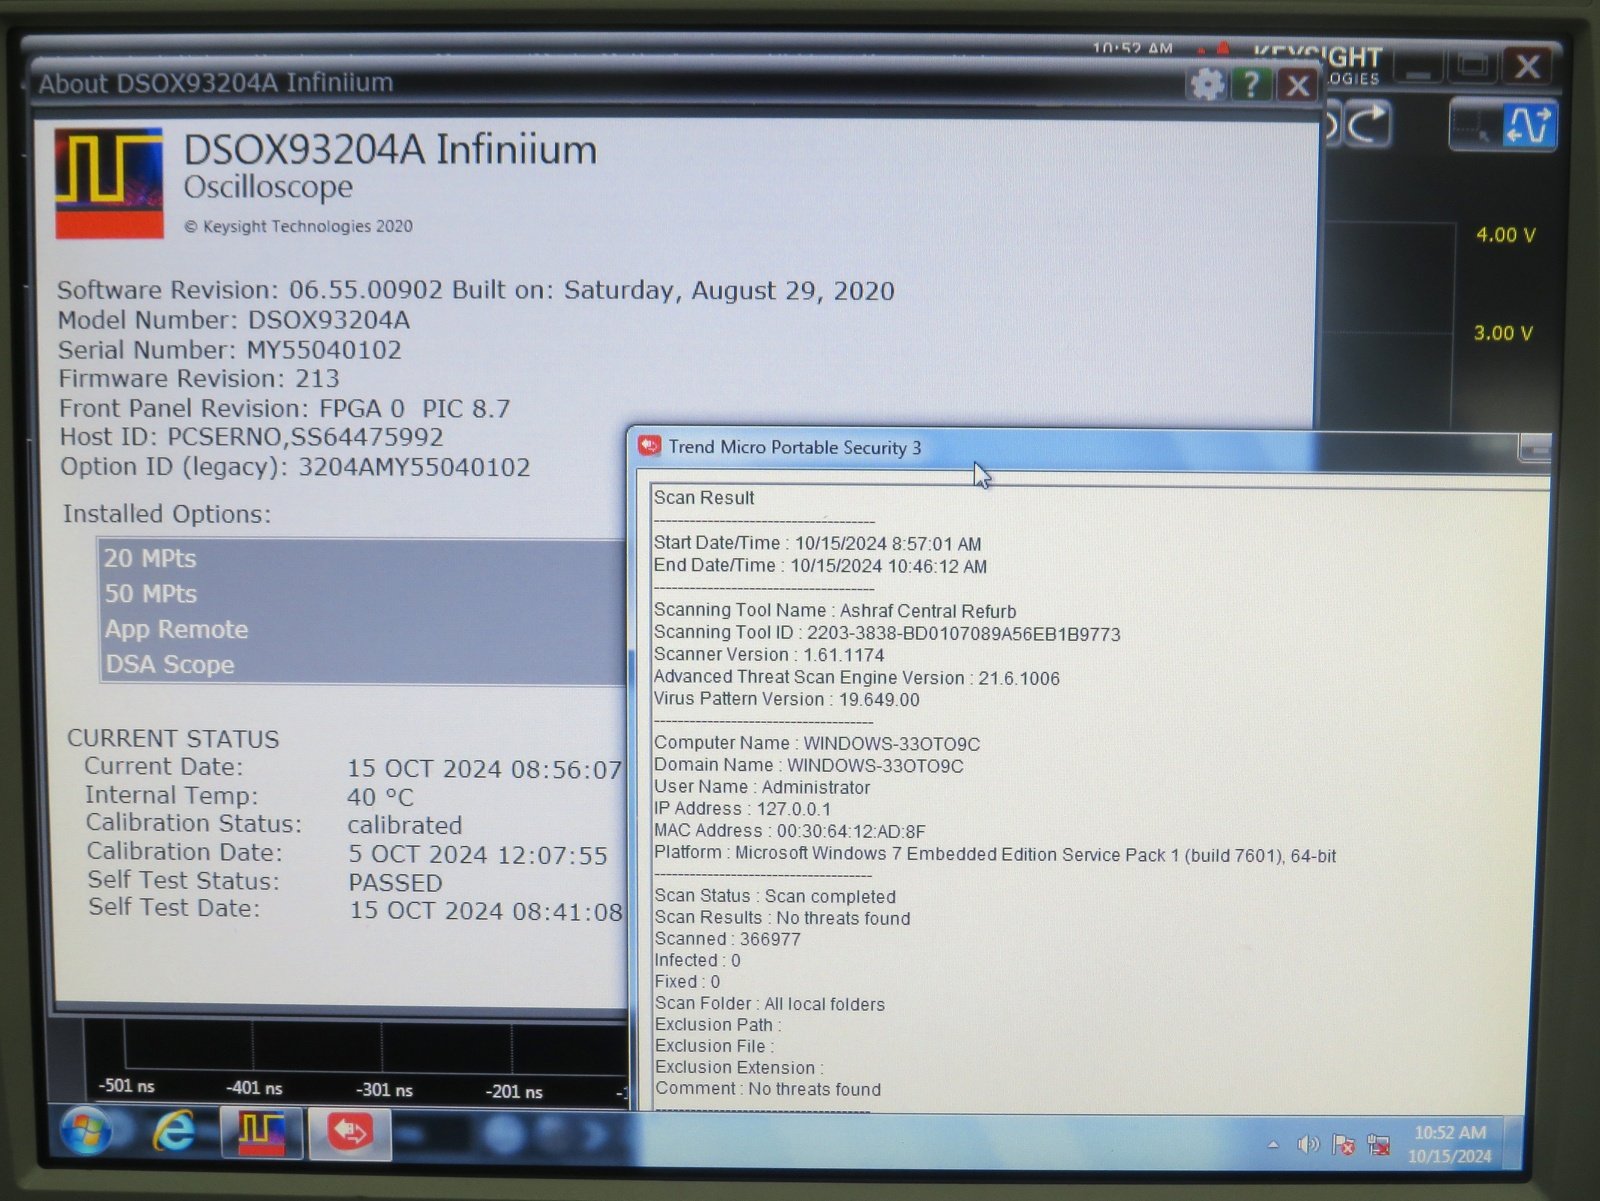
Task: Minimize the Keysight oscilloscope main window
Action: (1418, 69)
